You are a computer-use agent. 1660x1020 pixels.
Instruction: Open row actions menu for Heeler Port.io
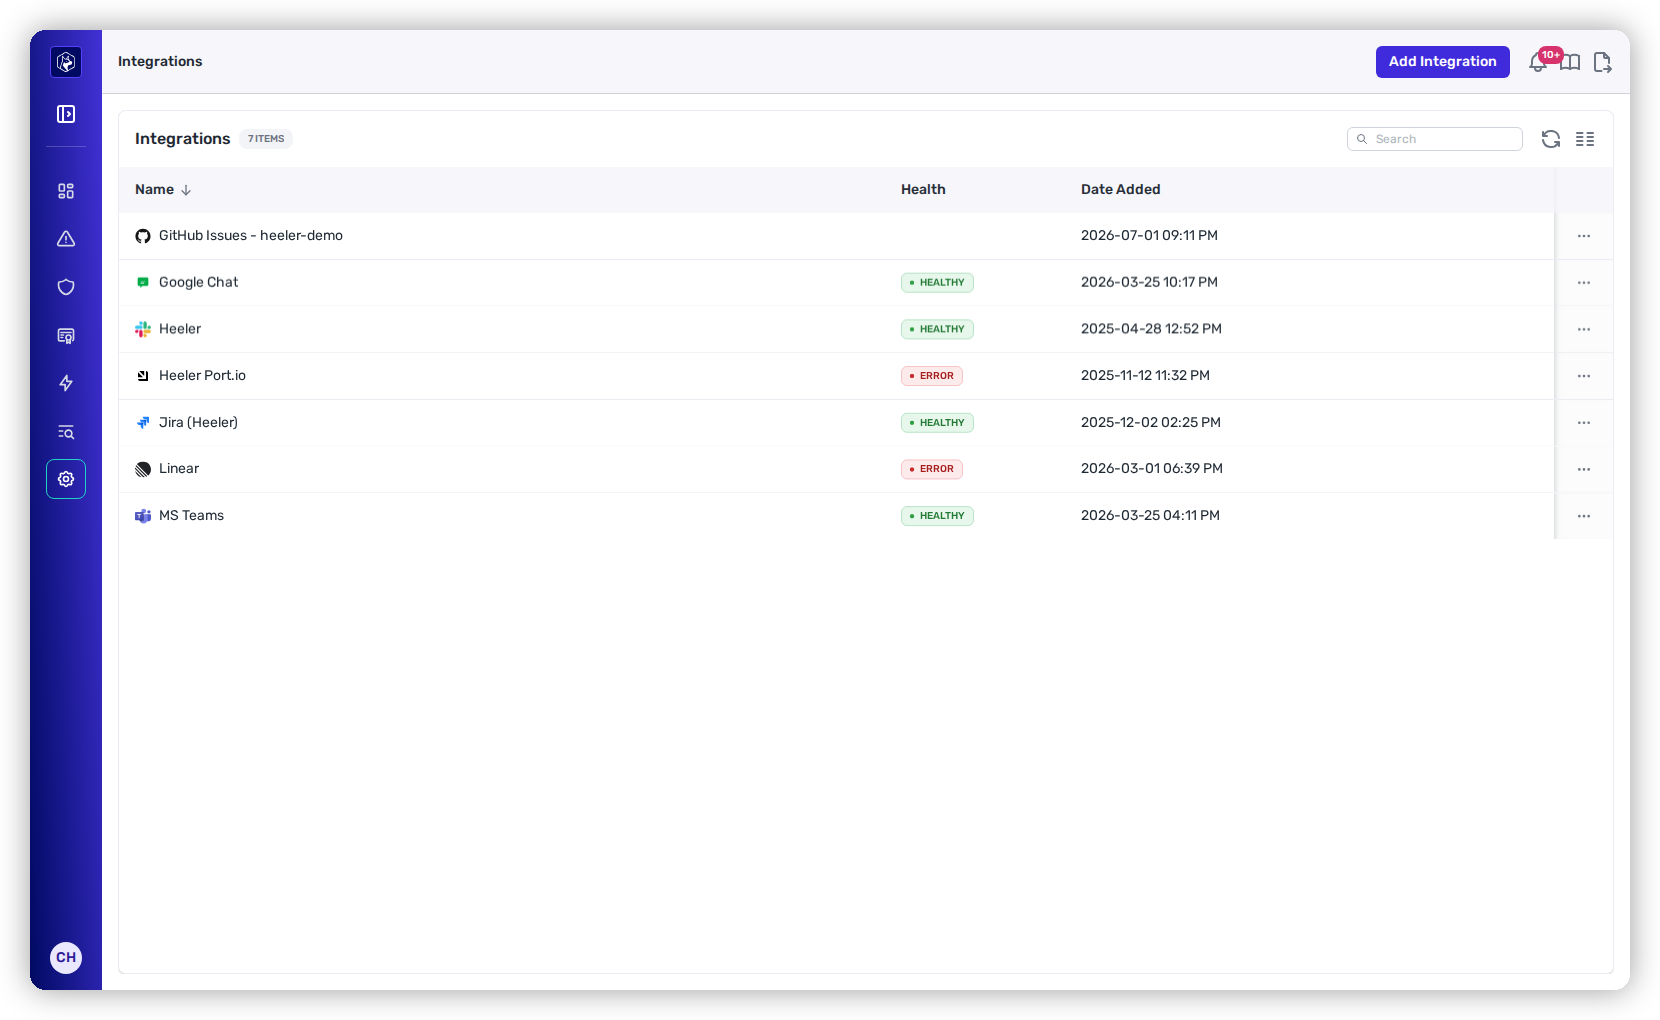tap(1584, 376)
